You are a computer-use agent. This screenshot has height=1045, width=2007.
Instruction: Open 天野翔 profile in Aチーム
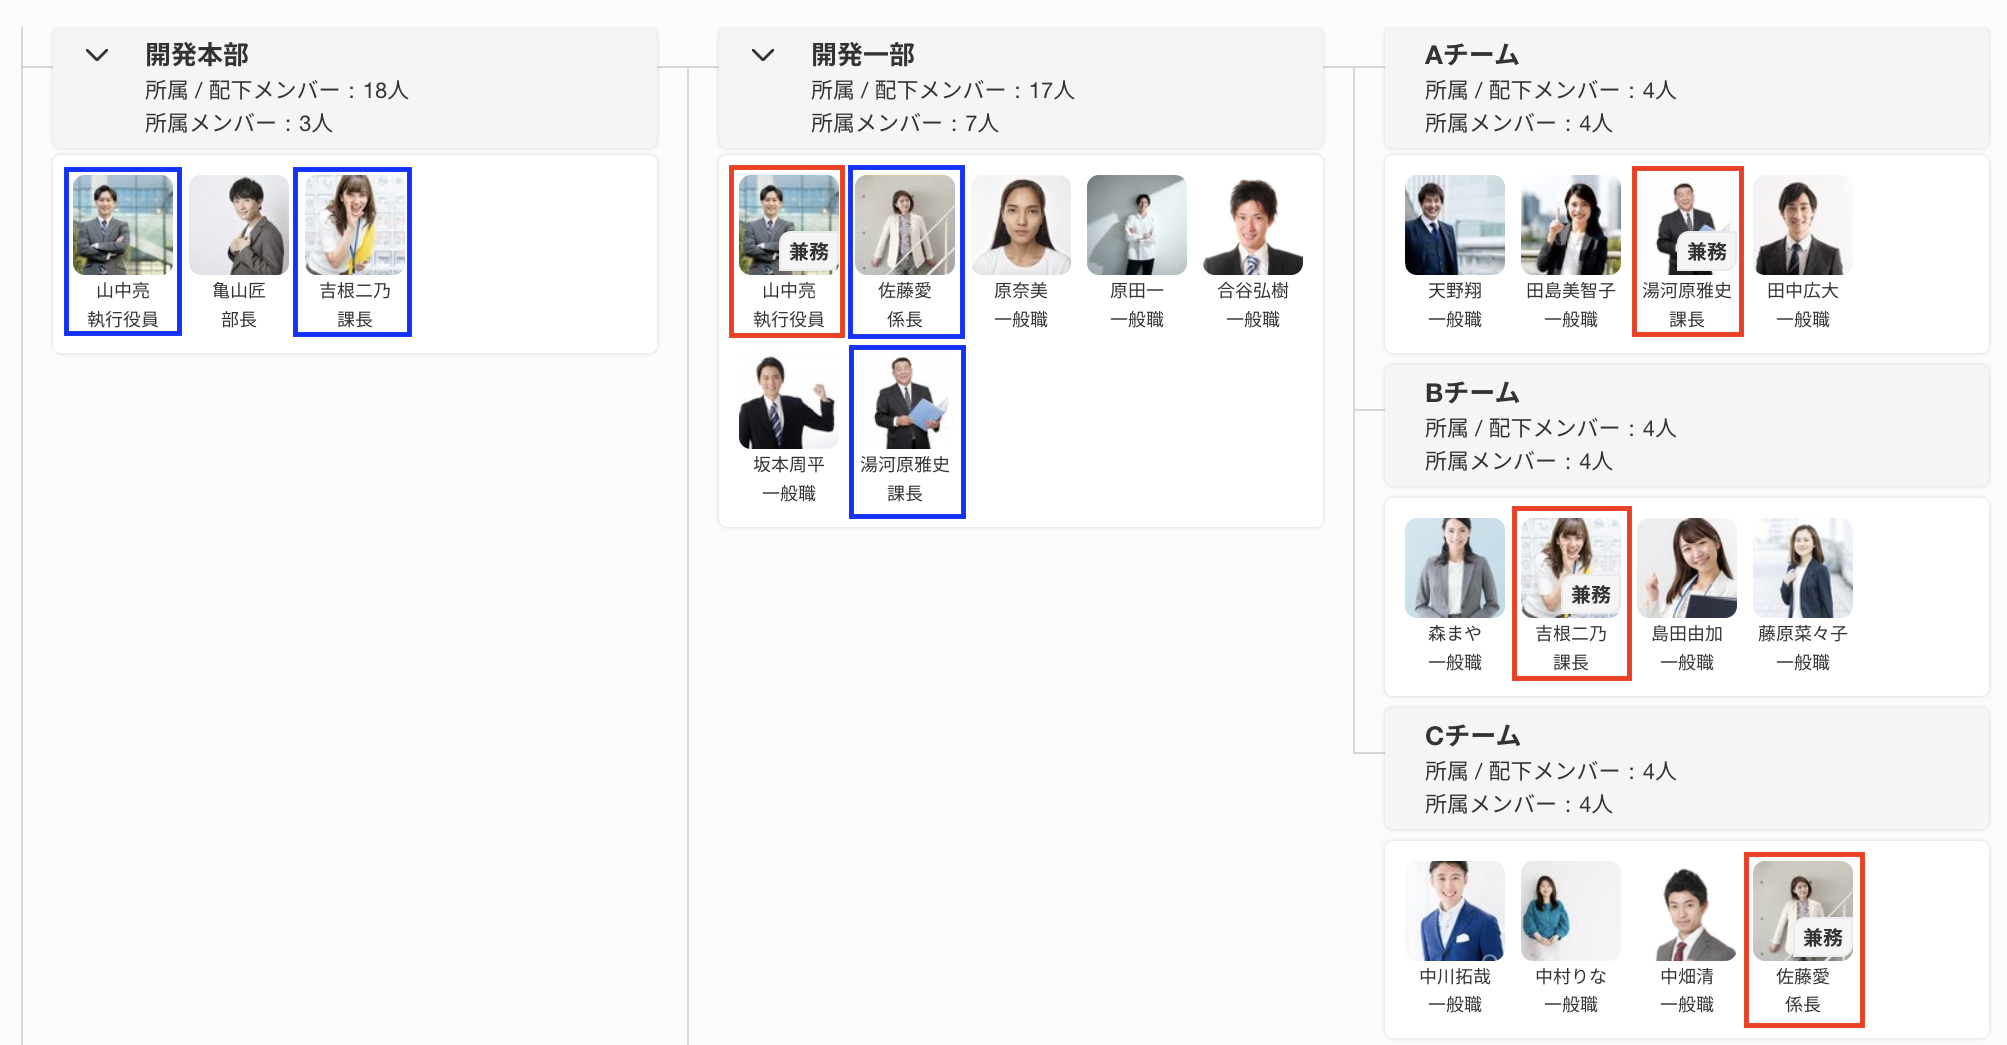(1454, 225)
